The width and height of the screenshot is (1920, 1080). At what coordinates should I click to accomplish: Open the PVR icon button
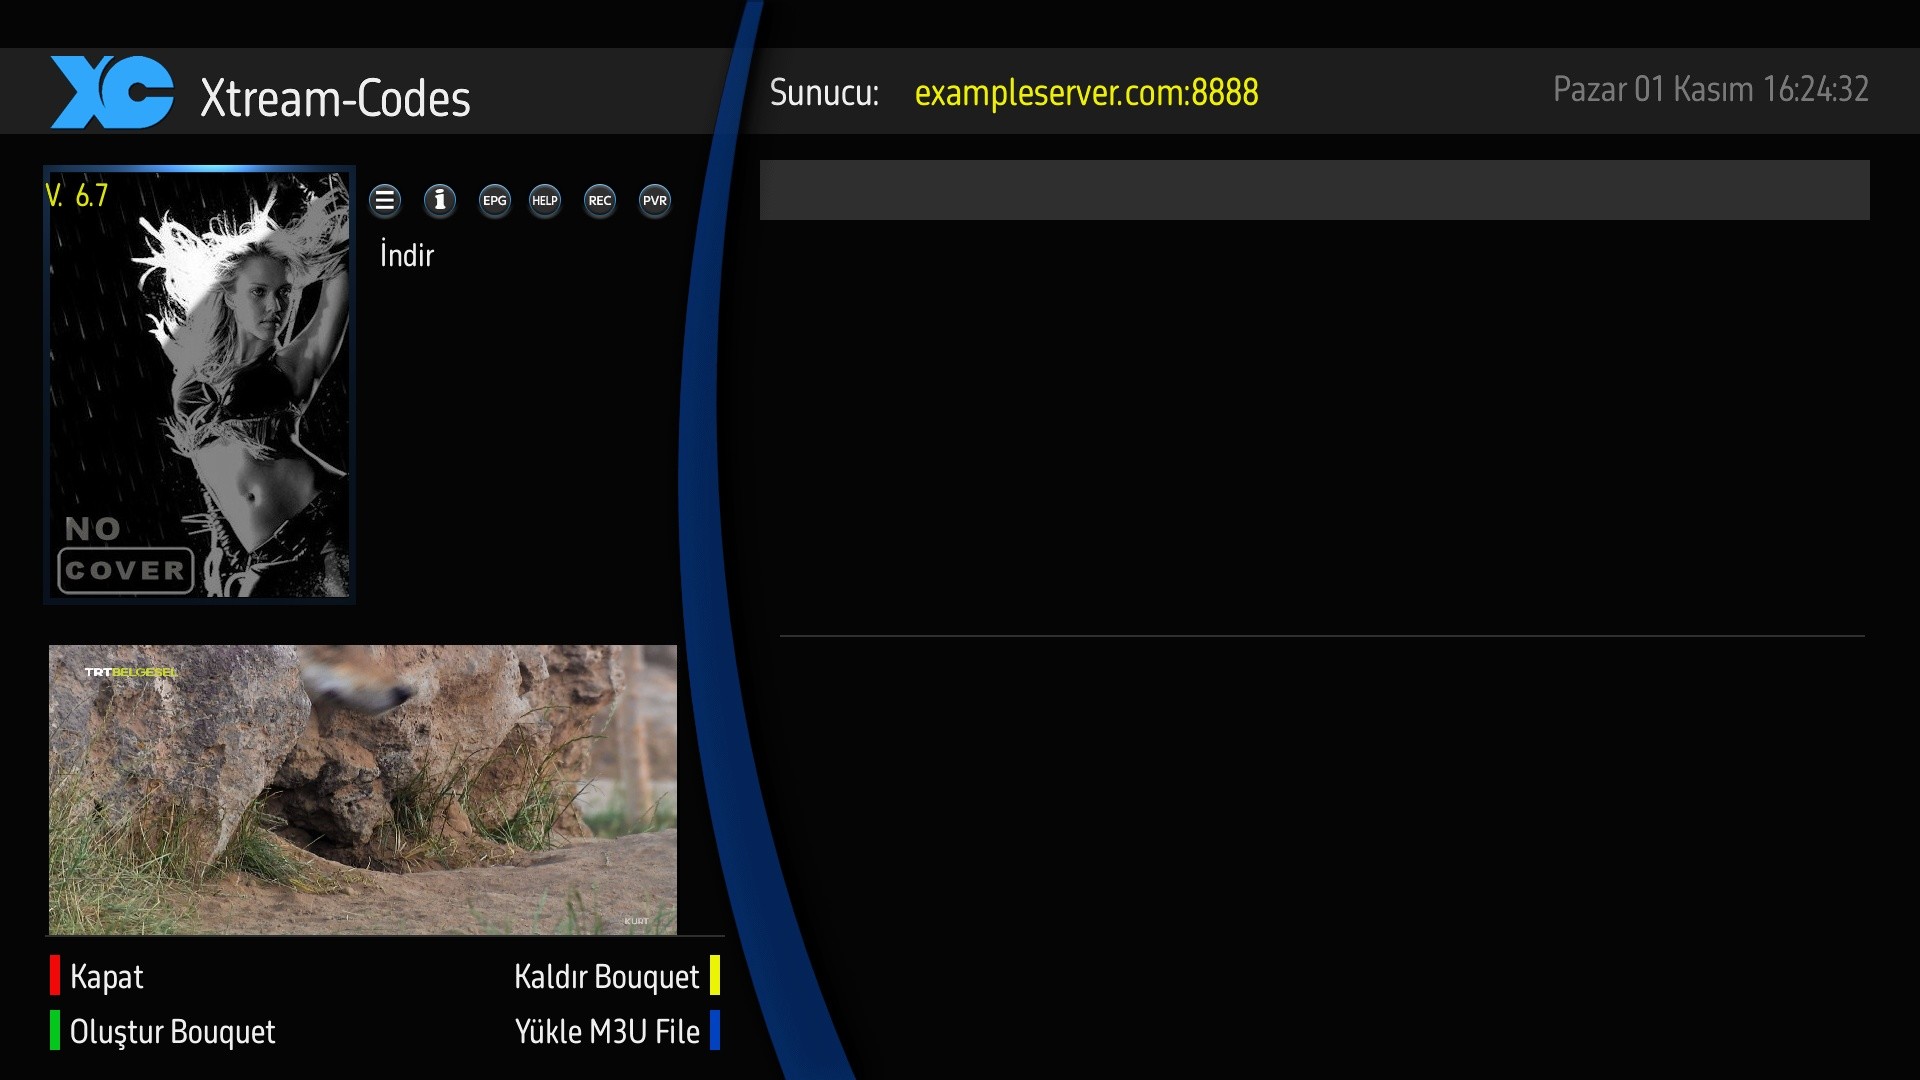point(655,200)
